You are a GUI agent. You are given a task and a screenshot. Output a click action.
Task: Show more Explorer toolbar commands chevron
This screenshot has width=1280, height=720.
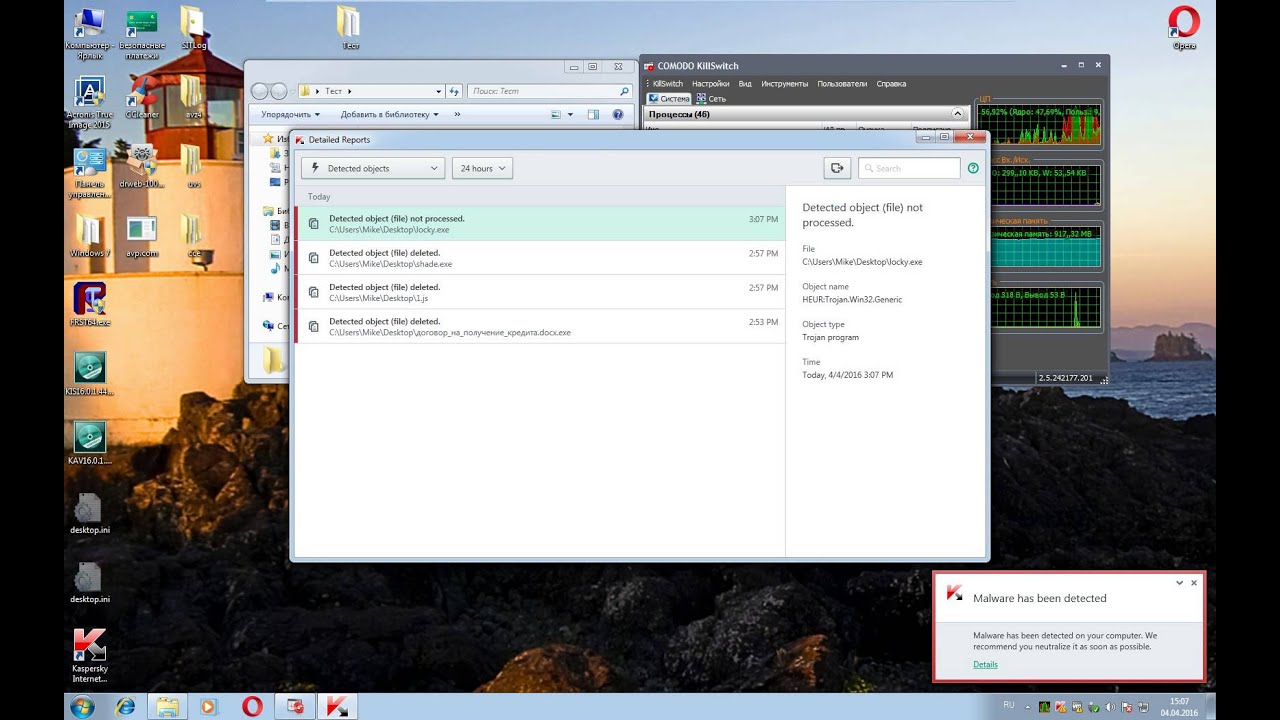[458, 115]
